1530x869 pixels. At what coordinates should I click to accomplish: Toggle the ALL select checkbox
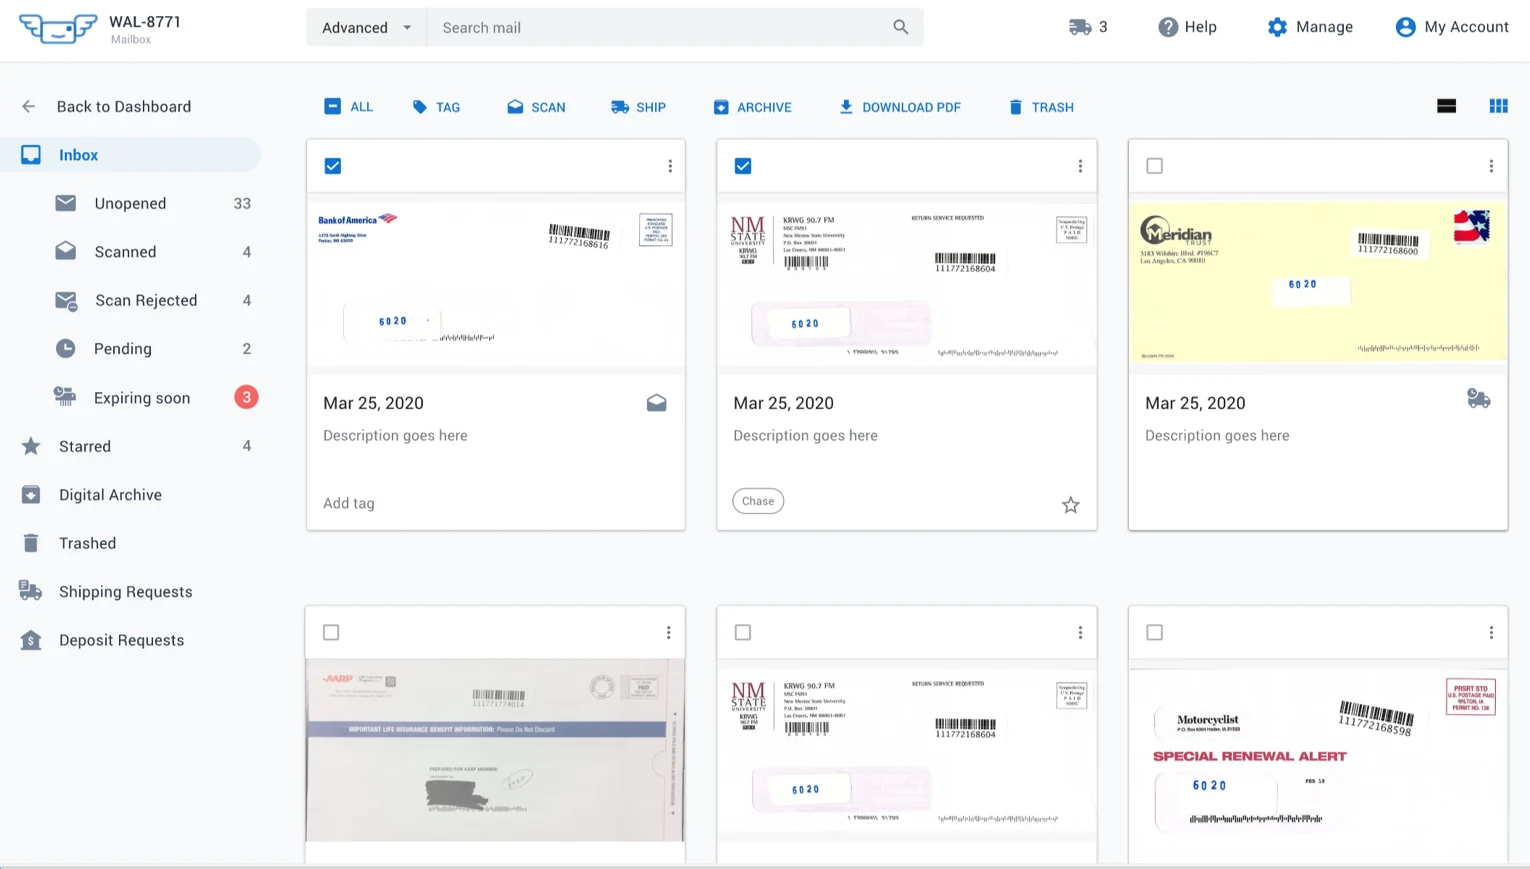pos(333,106)
